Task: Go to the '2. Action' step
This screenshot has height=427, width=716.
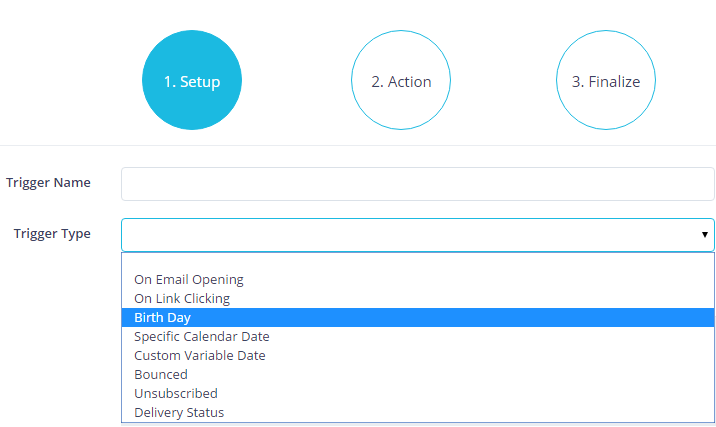Action: point(401,81)
